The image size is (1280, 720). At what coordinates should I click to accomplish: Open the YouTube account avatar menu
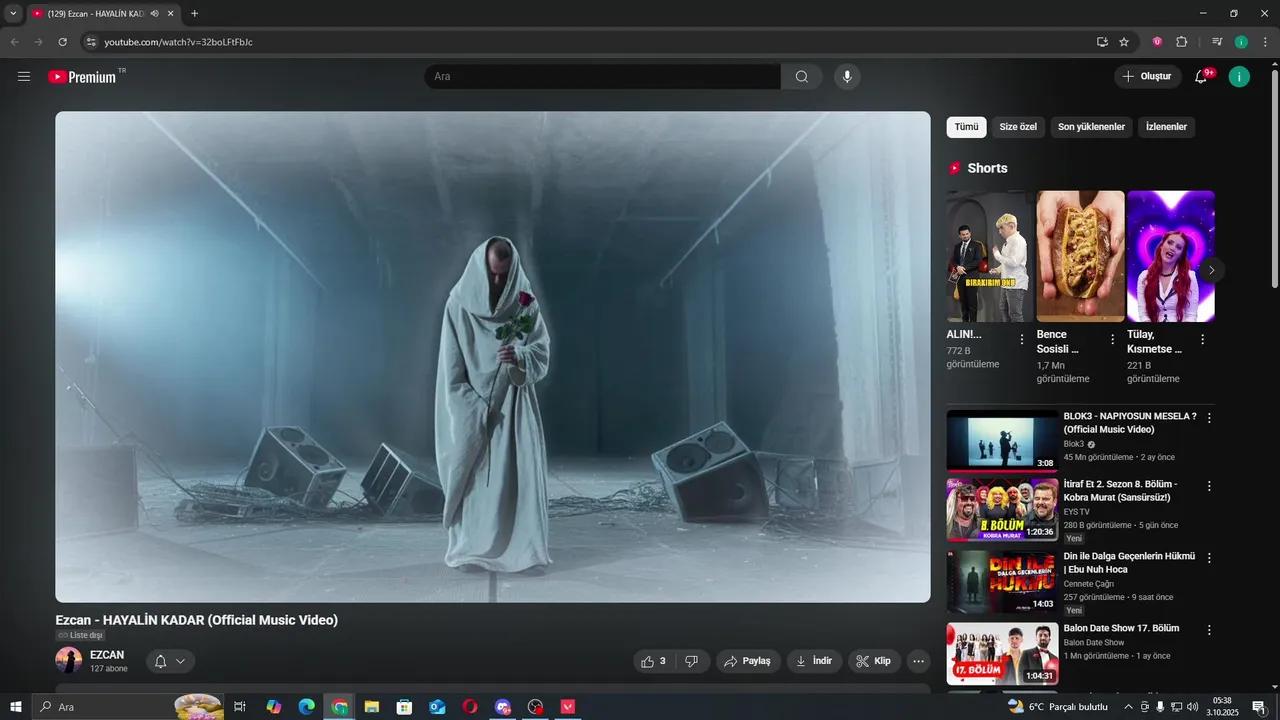tap(1239, 77)
